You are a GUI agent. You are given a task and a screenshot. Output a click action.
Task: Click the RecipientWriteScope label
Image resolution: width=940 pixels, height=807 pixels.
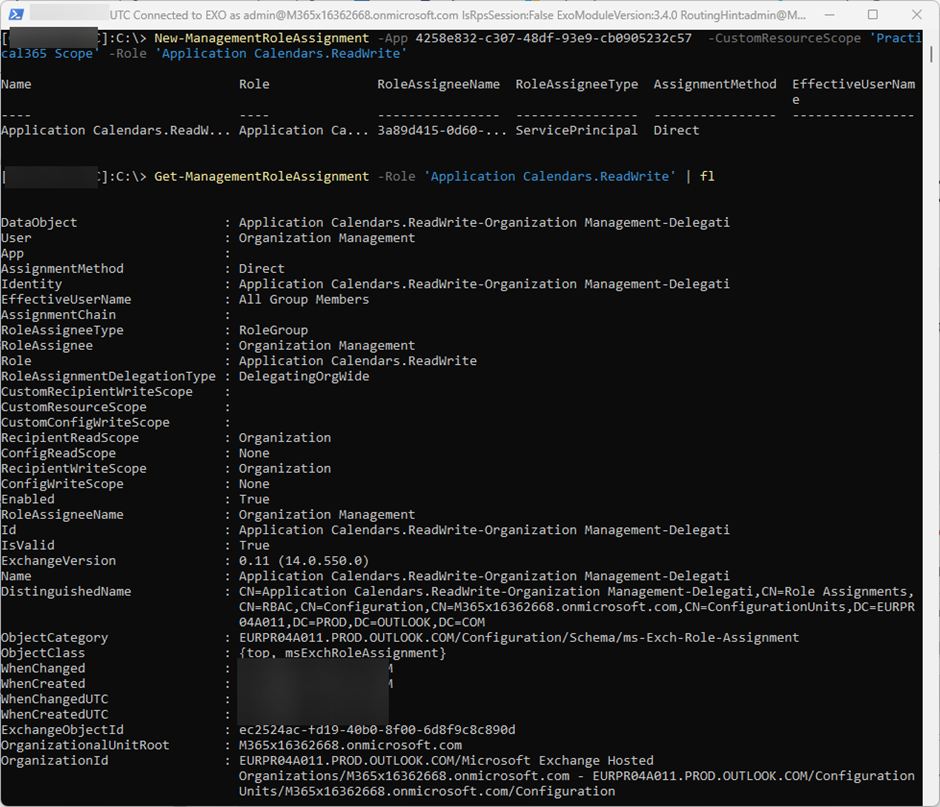pos(74,469)
